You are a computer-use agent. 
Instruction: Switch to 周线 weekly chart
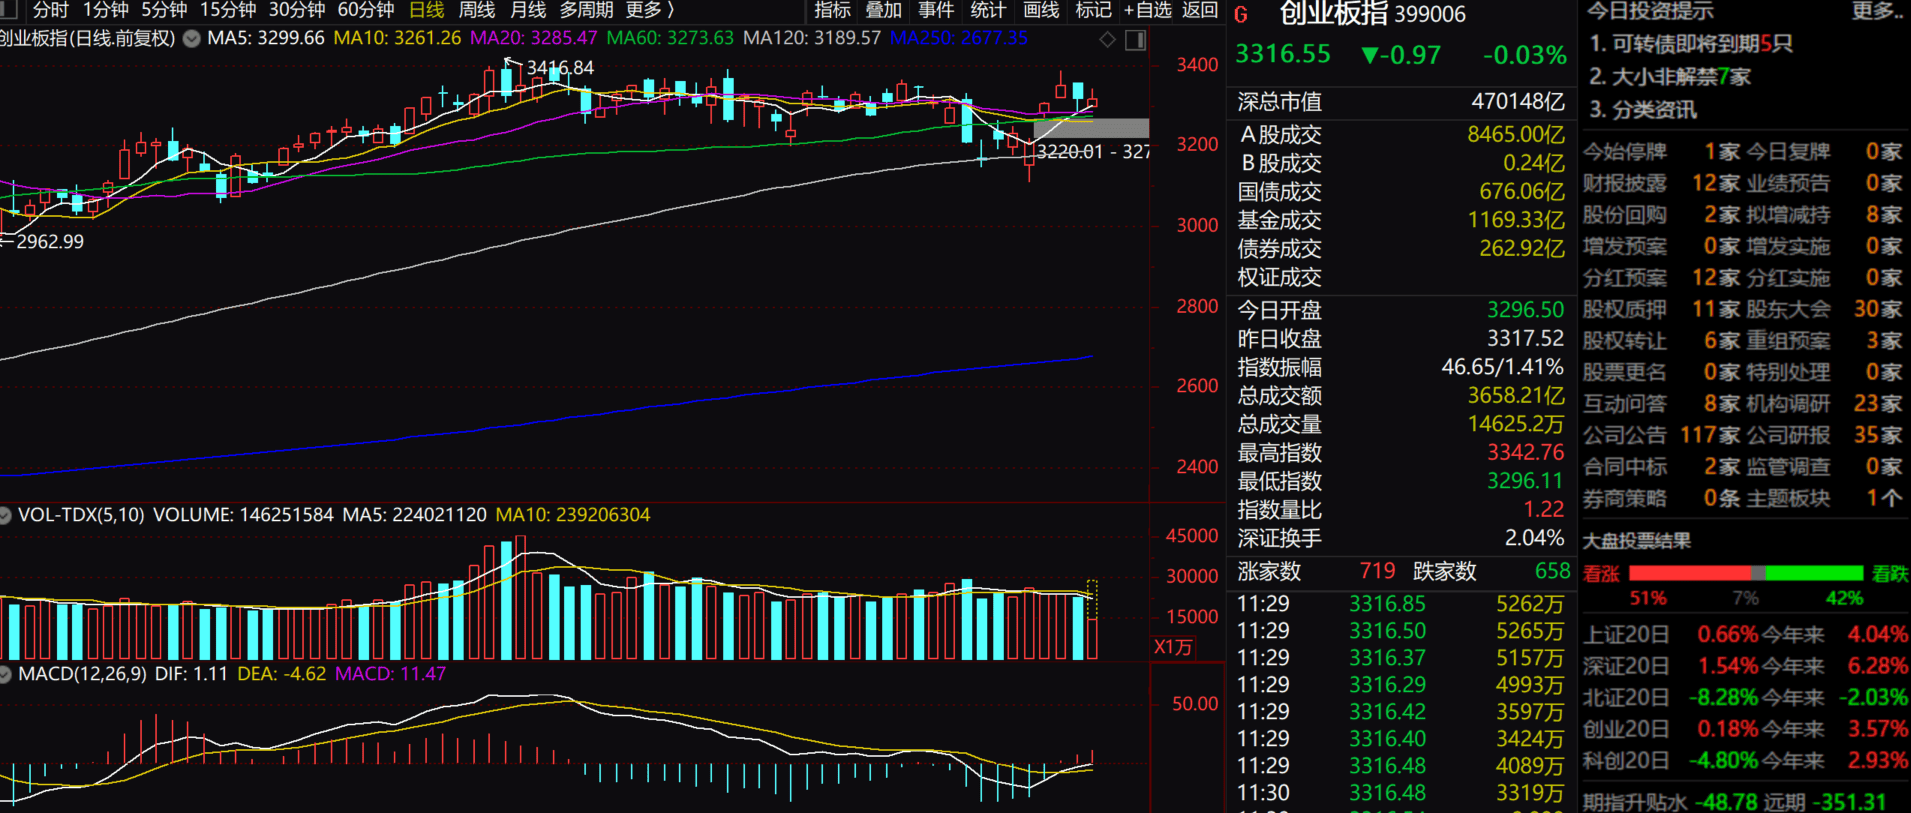point(476,10)
